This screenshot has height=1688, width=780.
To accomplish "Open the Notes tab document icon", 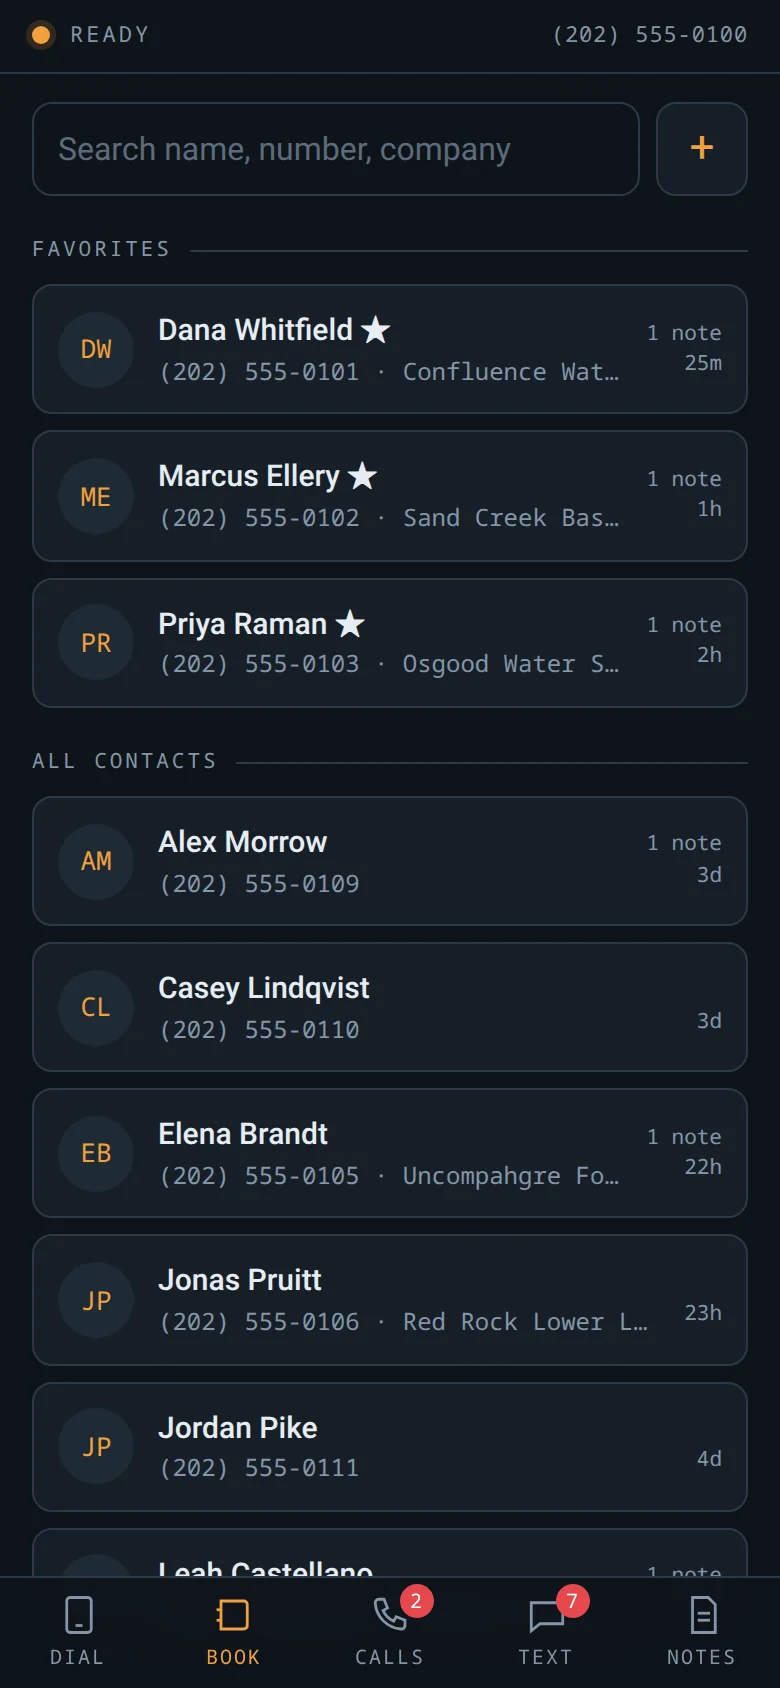I will coord(702,1615).
